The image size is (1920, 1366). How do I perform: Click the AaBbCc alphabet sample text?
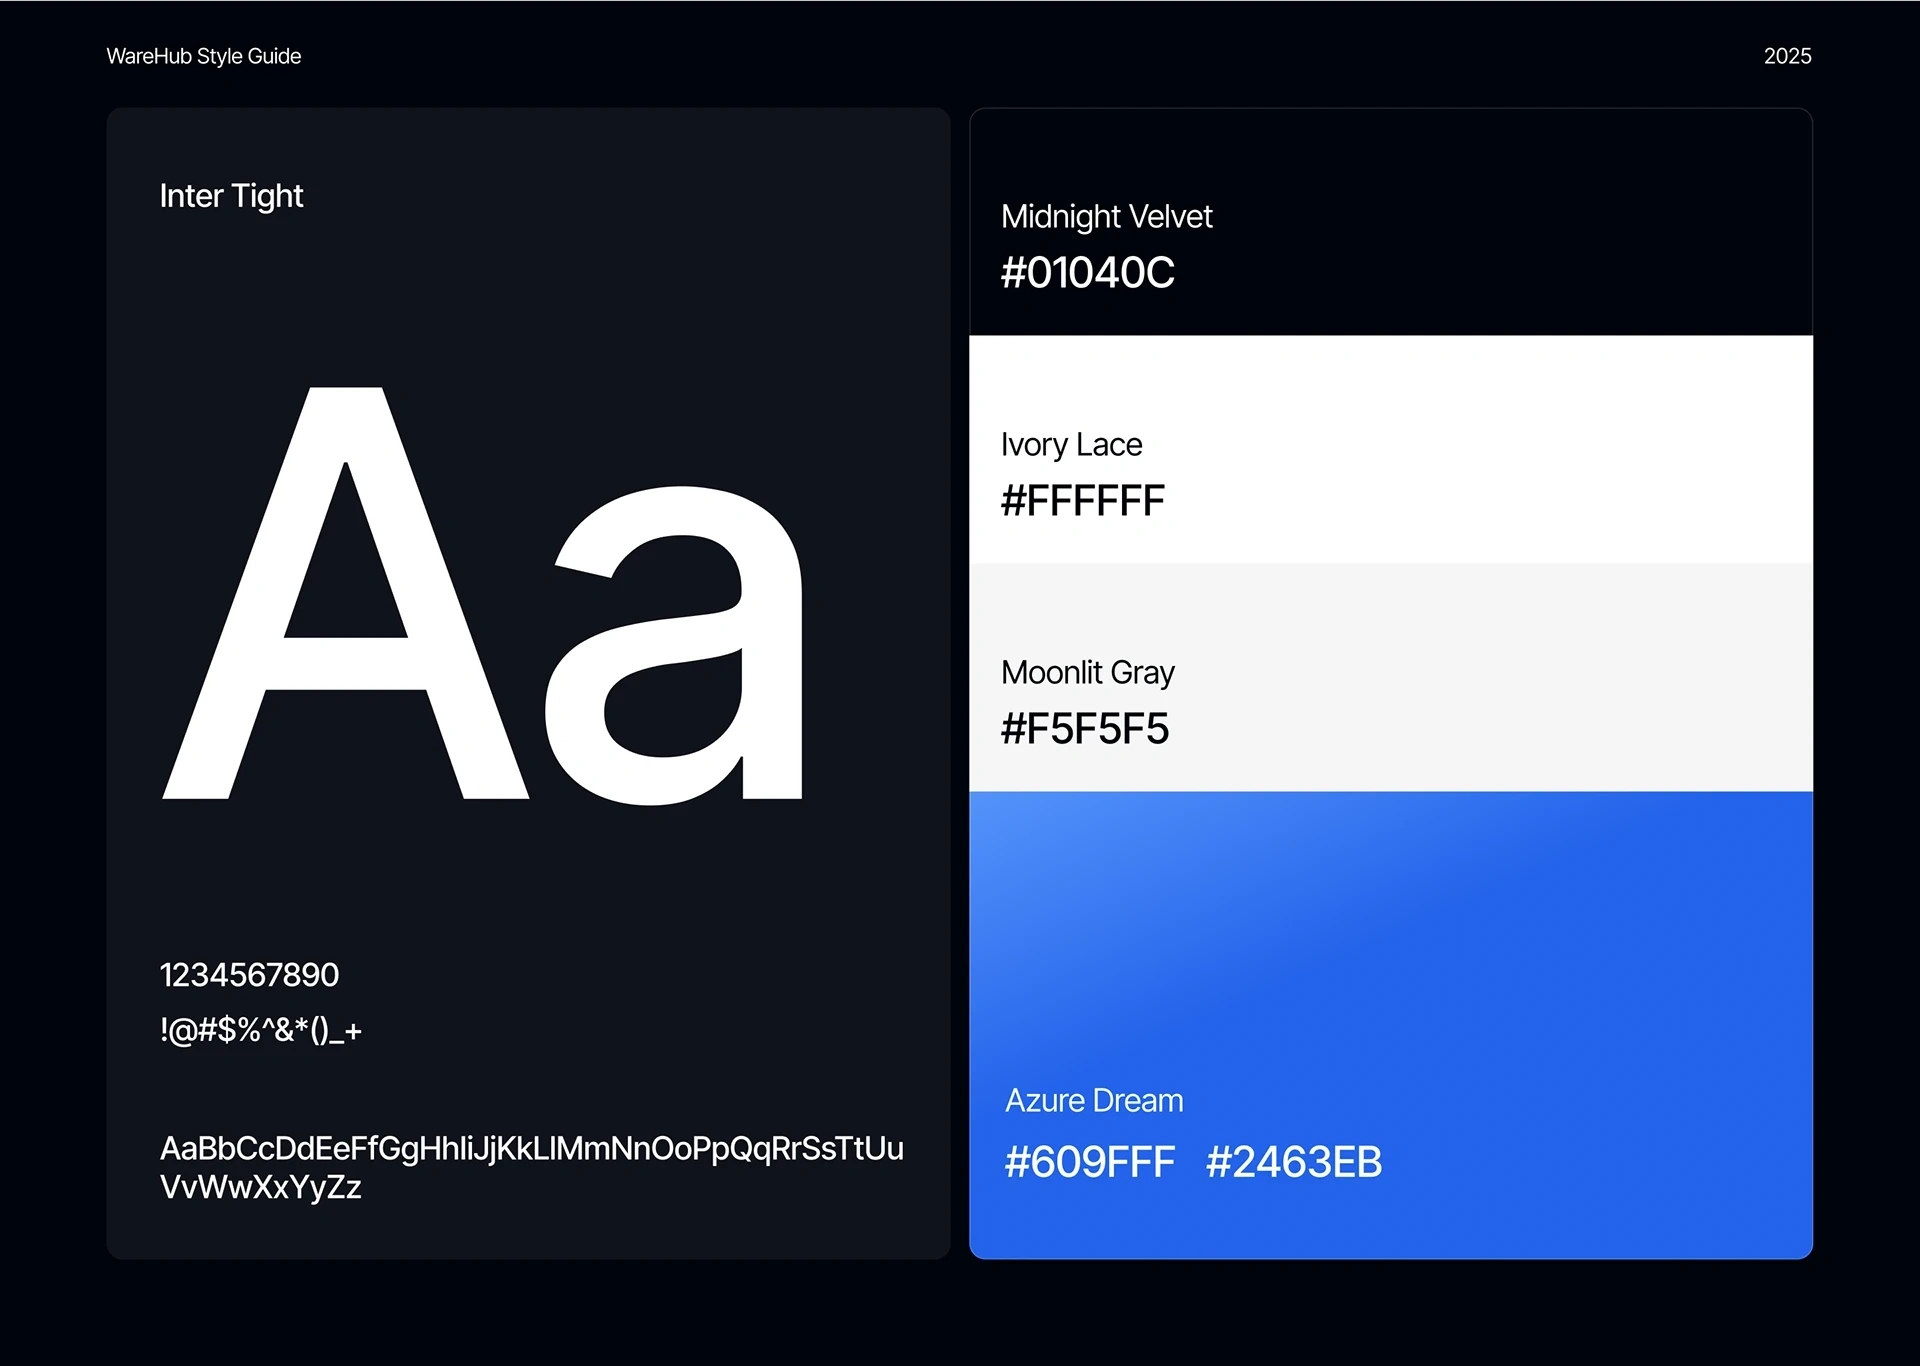[531, 1167]
